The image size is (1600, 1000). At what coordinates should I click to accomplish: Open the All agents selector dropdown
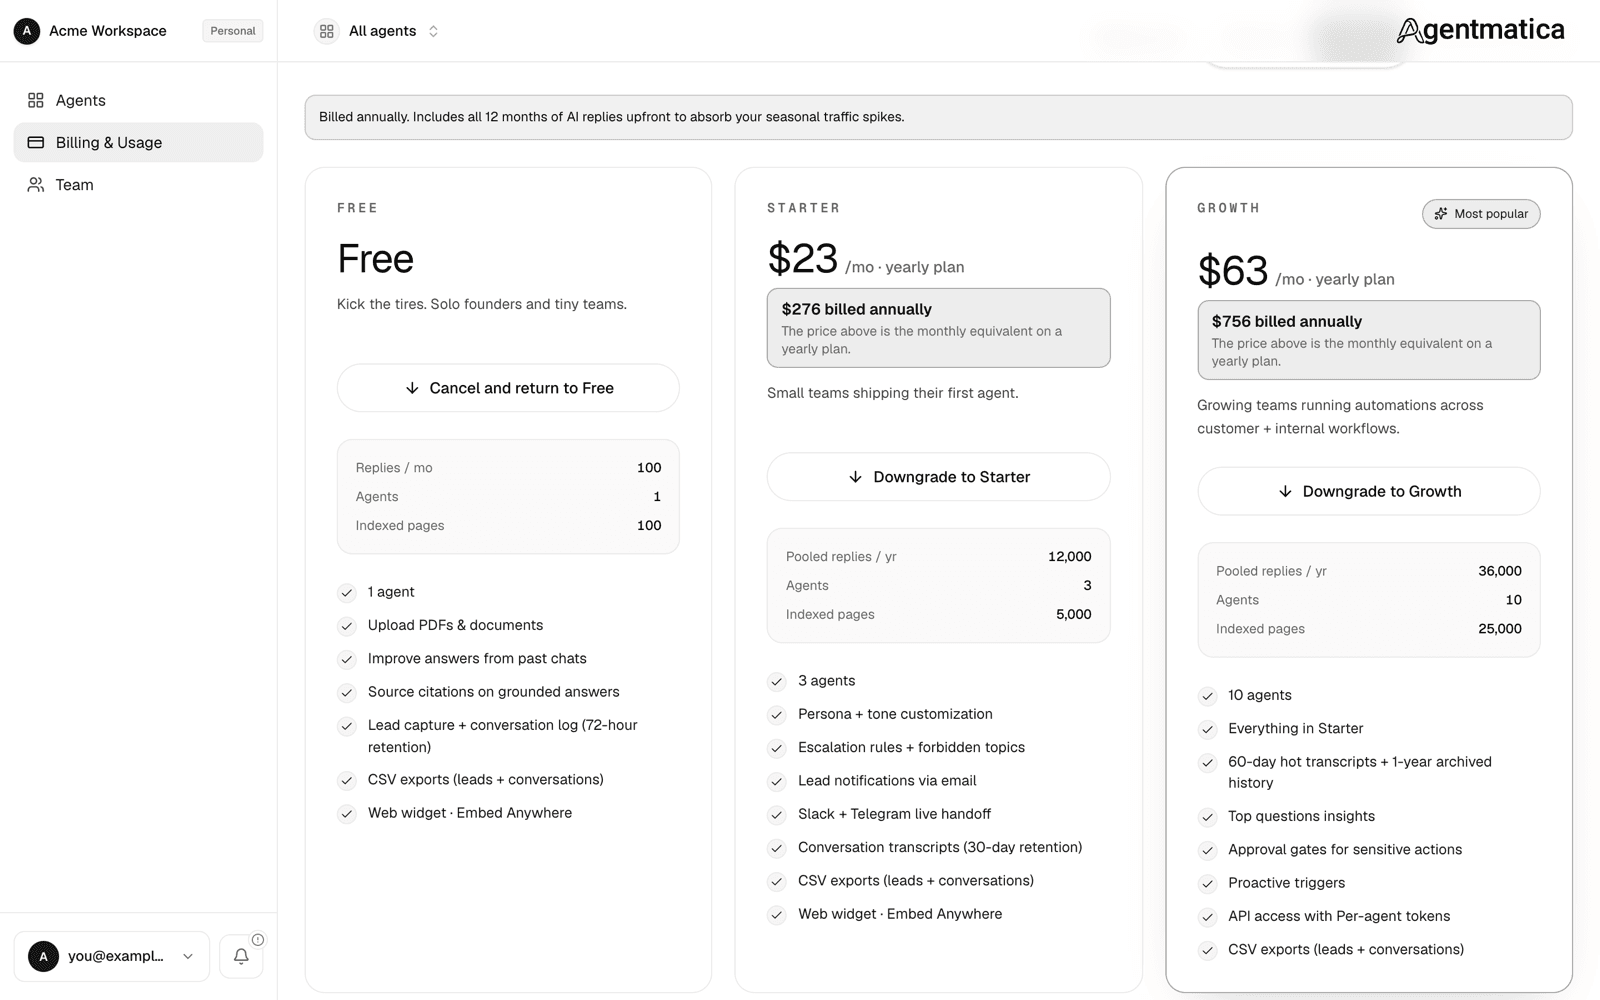tap(378, 31)
